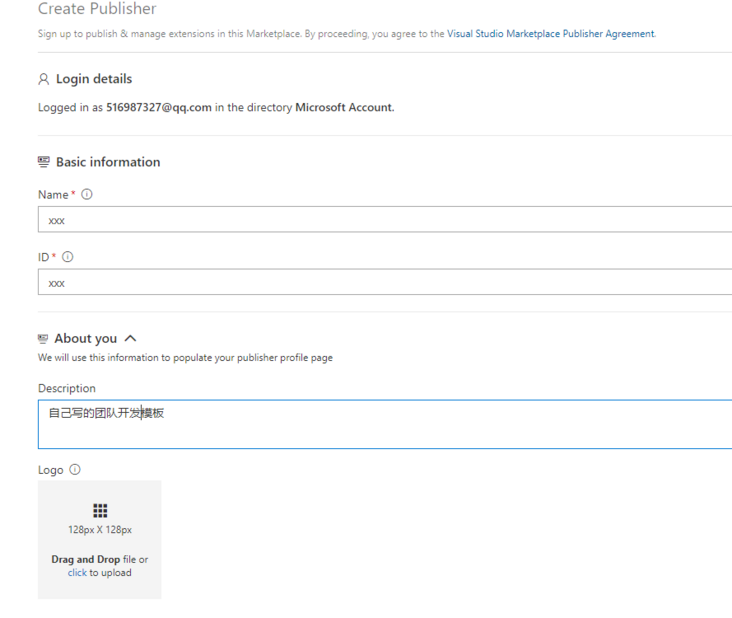Click the About you heading text
The height and width of the screenshot is (618, 732).
coord(86,339)
